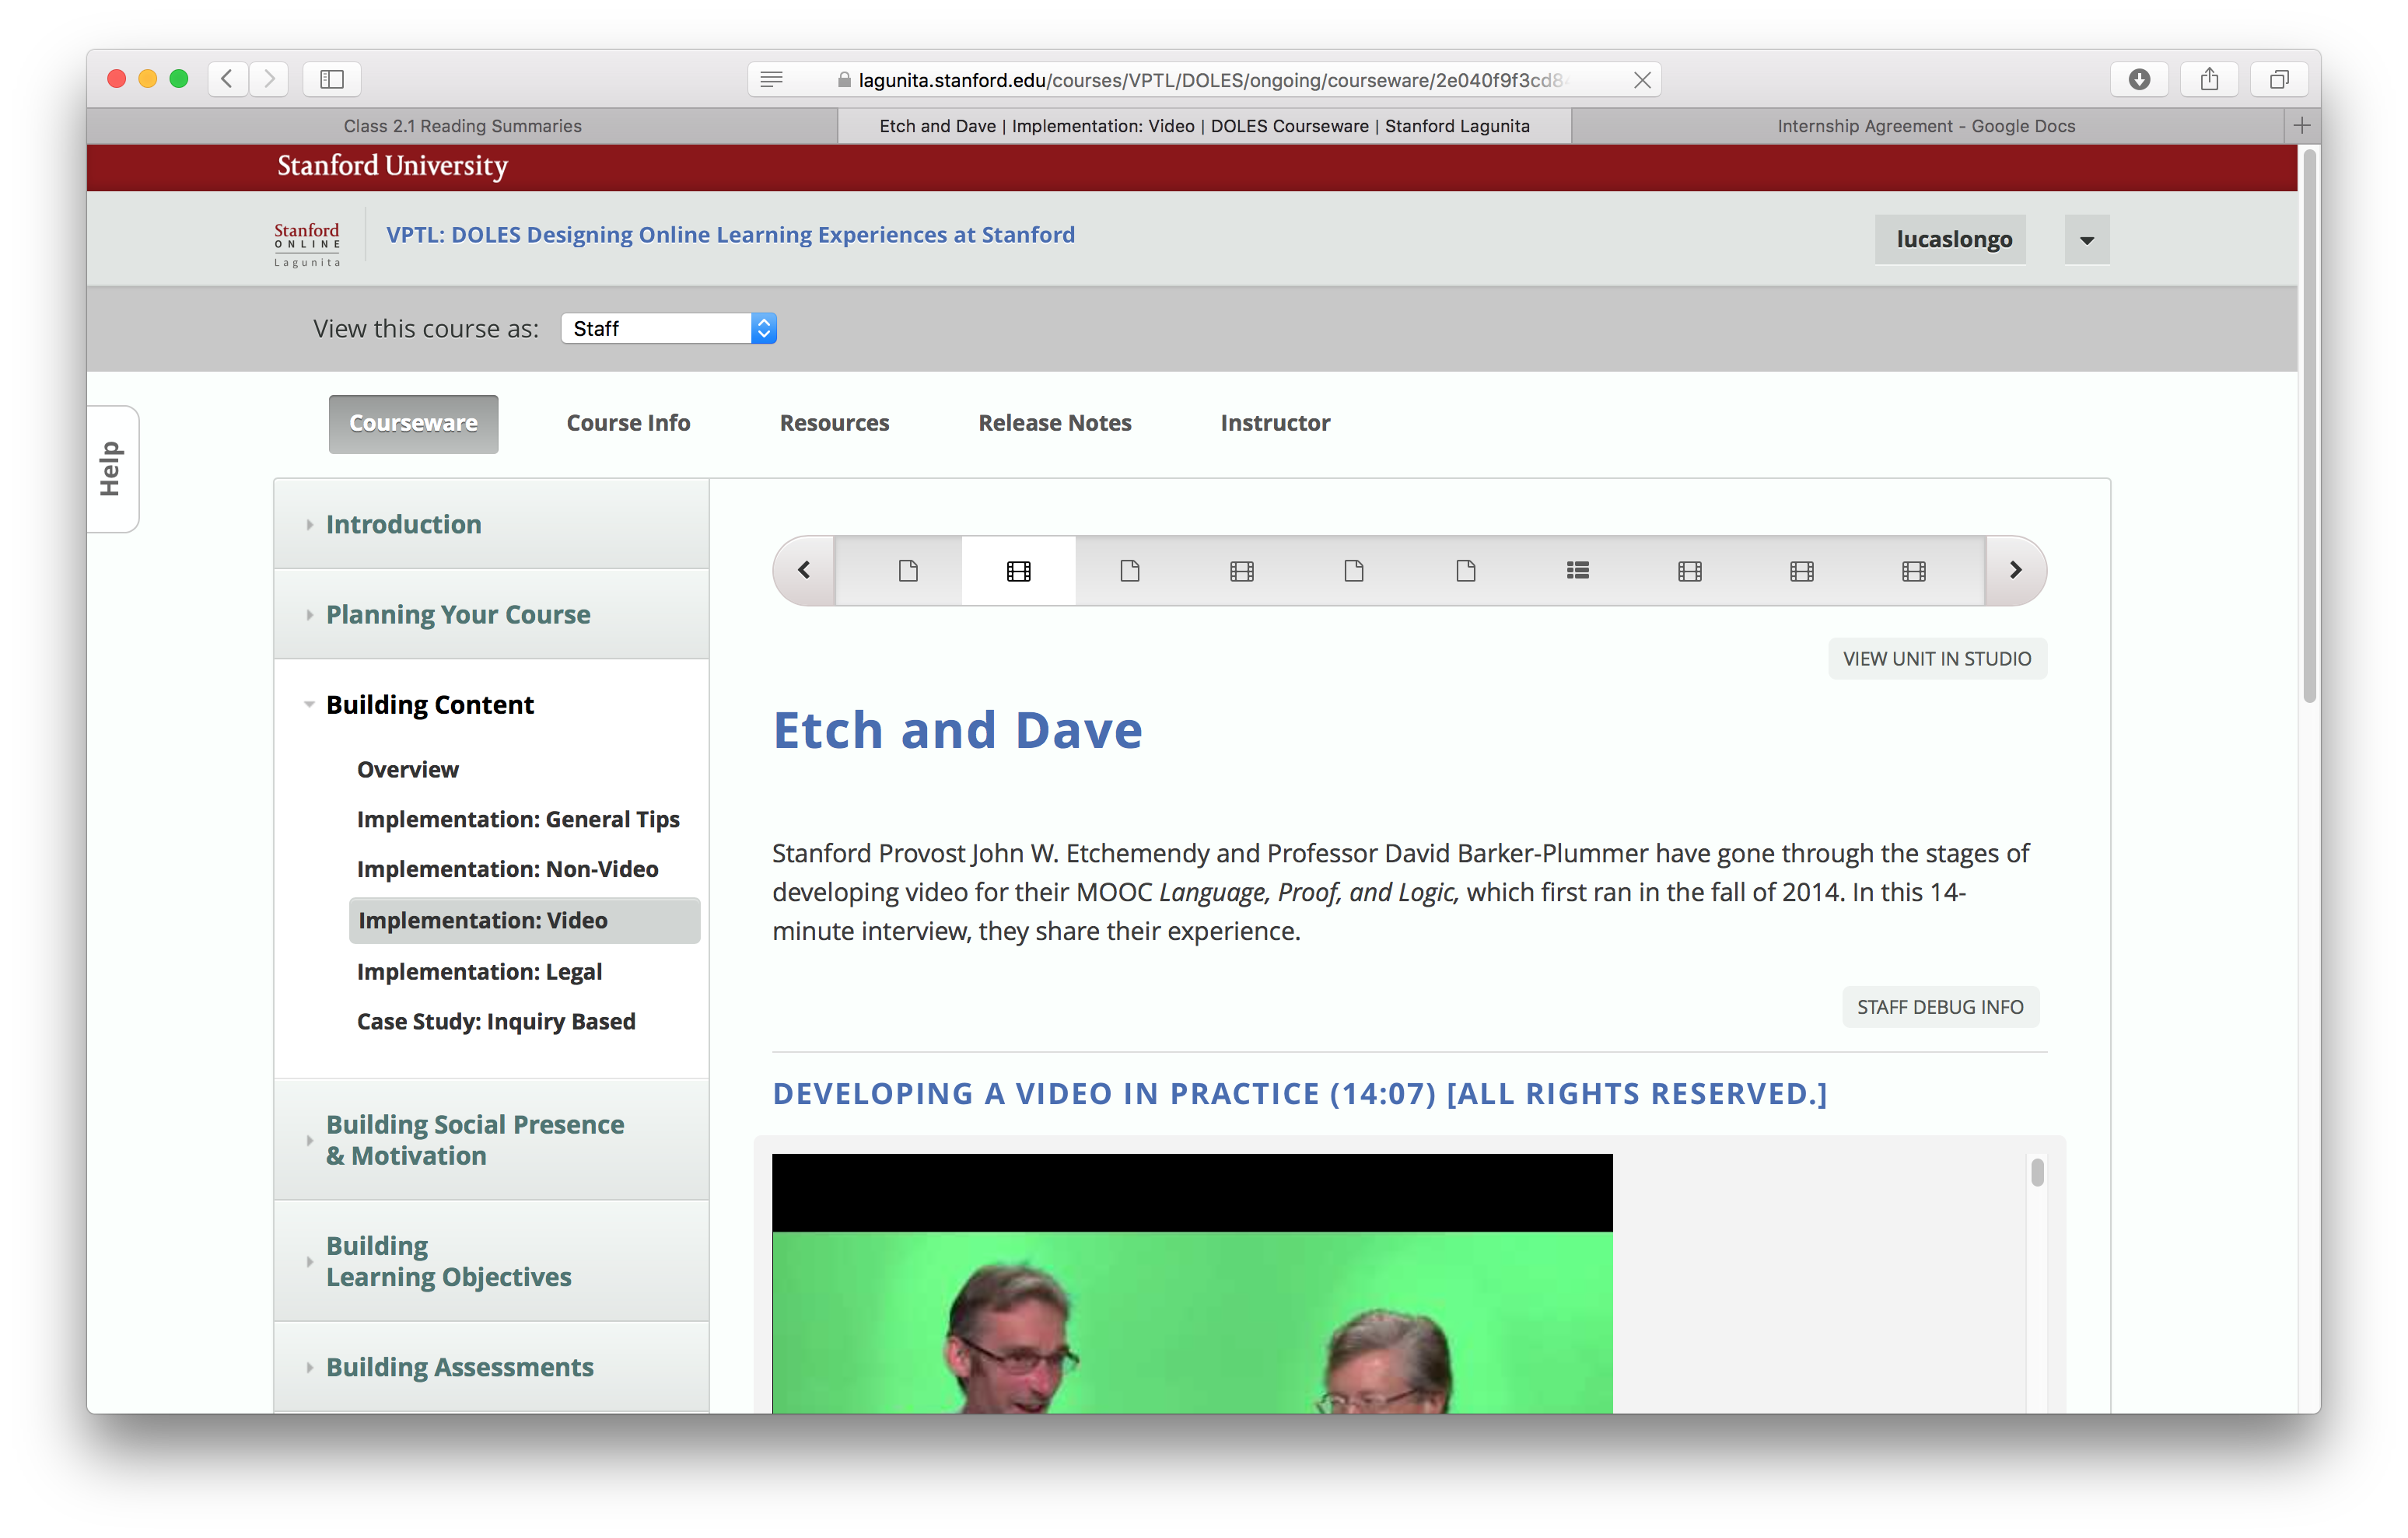
Task: Click the video transcript scrollbar handle
Action: 2037,1172
